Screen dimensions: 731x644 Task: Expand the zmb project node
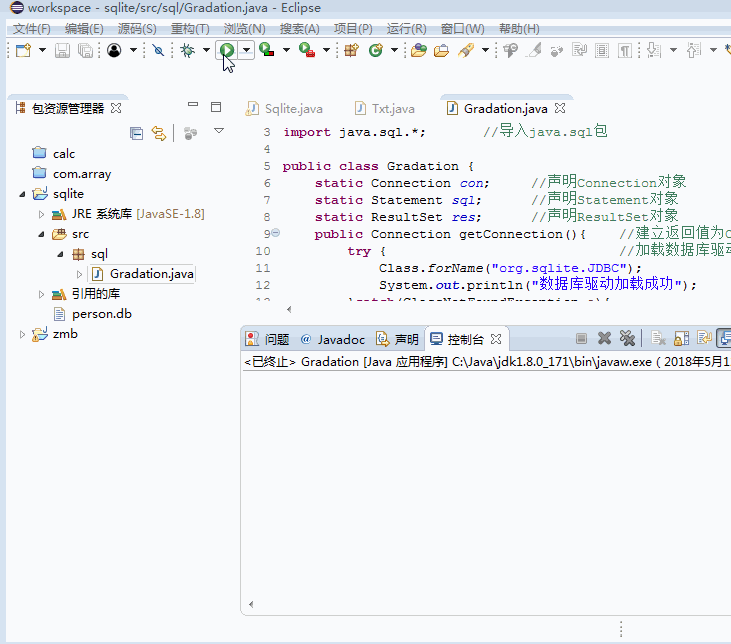pos(22,334)
